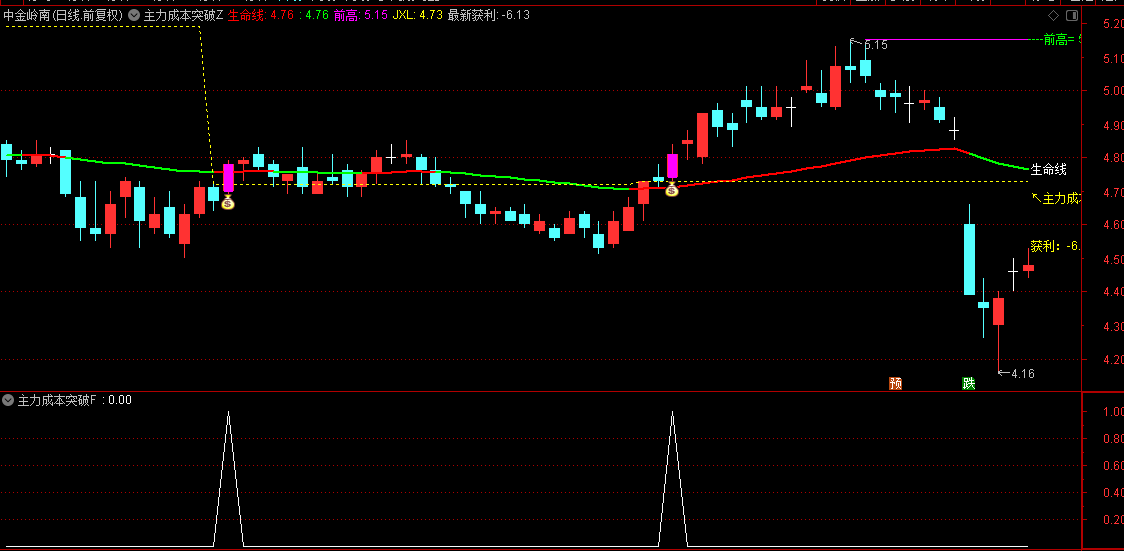Click the yellow 获利 label at right
This screenshot has width=1124, height=551.
coord(1055,246)
